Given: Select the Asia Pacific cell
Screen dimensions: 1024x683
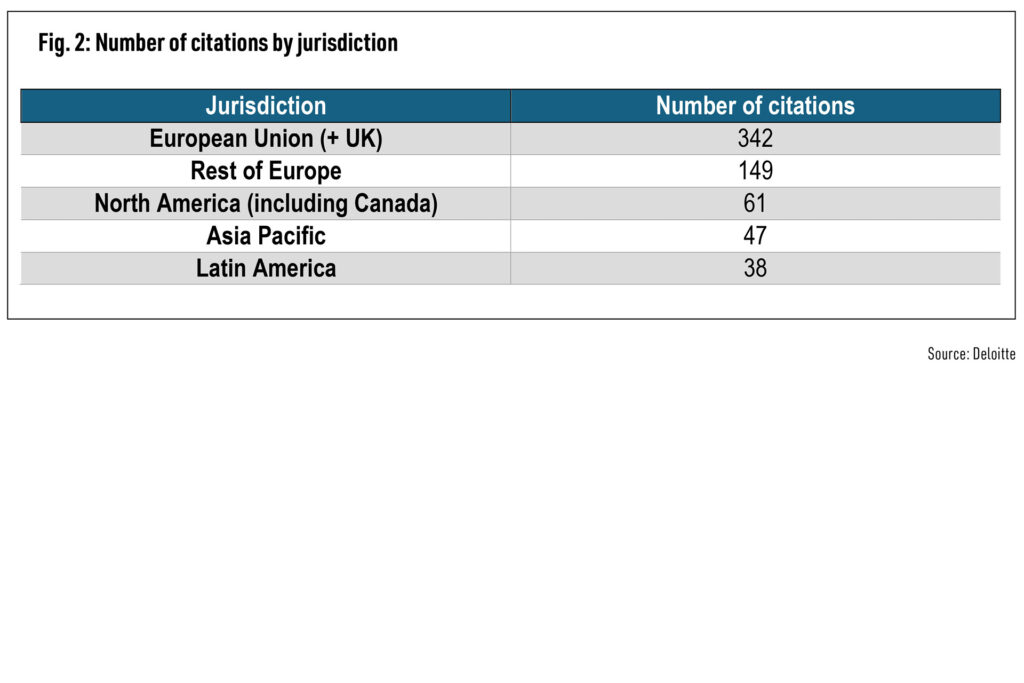Looking at the screenshot, I should point(265,236).
